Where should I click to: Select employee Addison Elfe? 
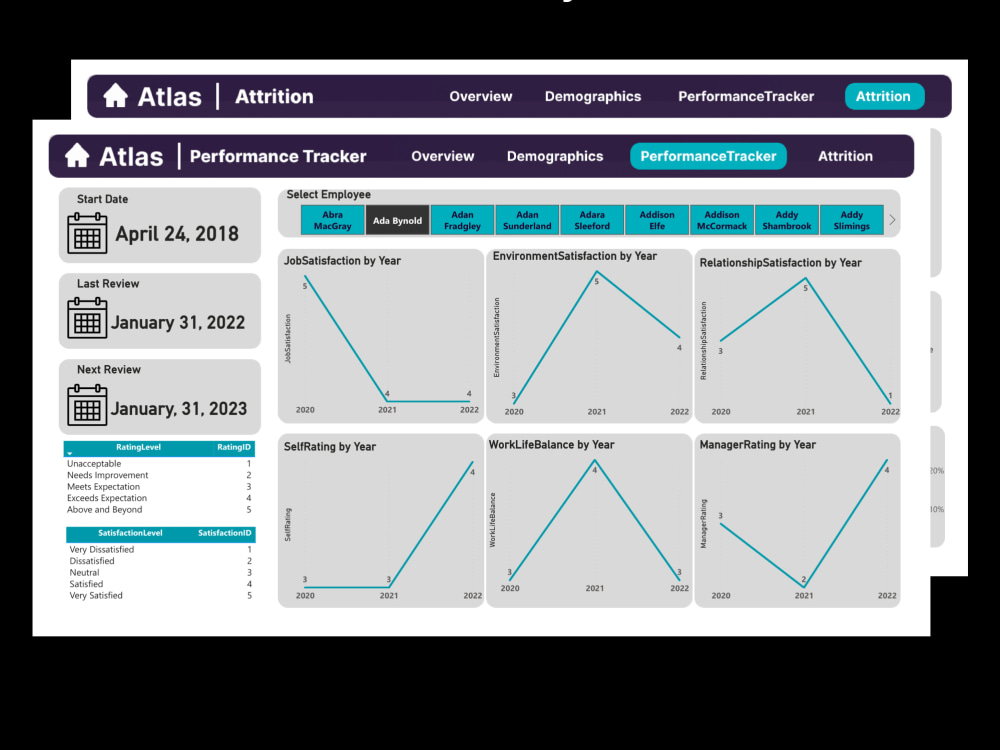coord(656,219)
